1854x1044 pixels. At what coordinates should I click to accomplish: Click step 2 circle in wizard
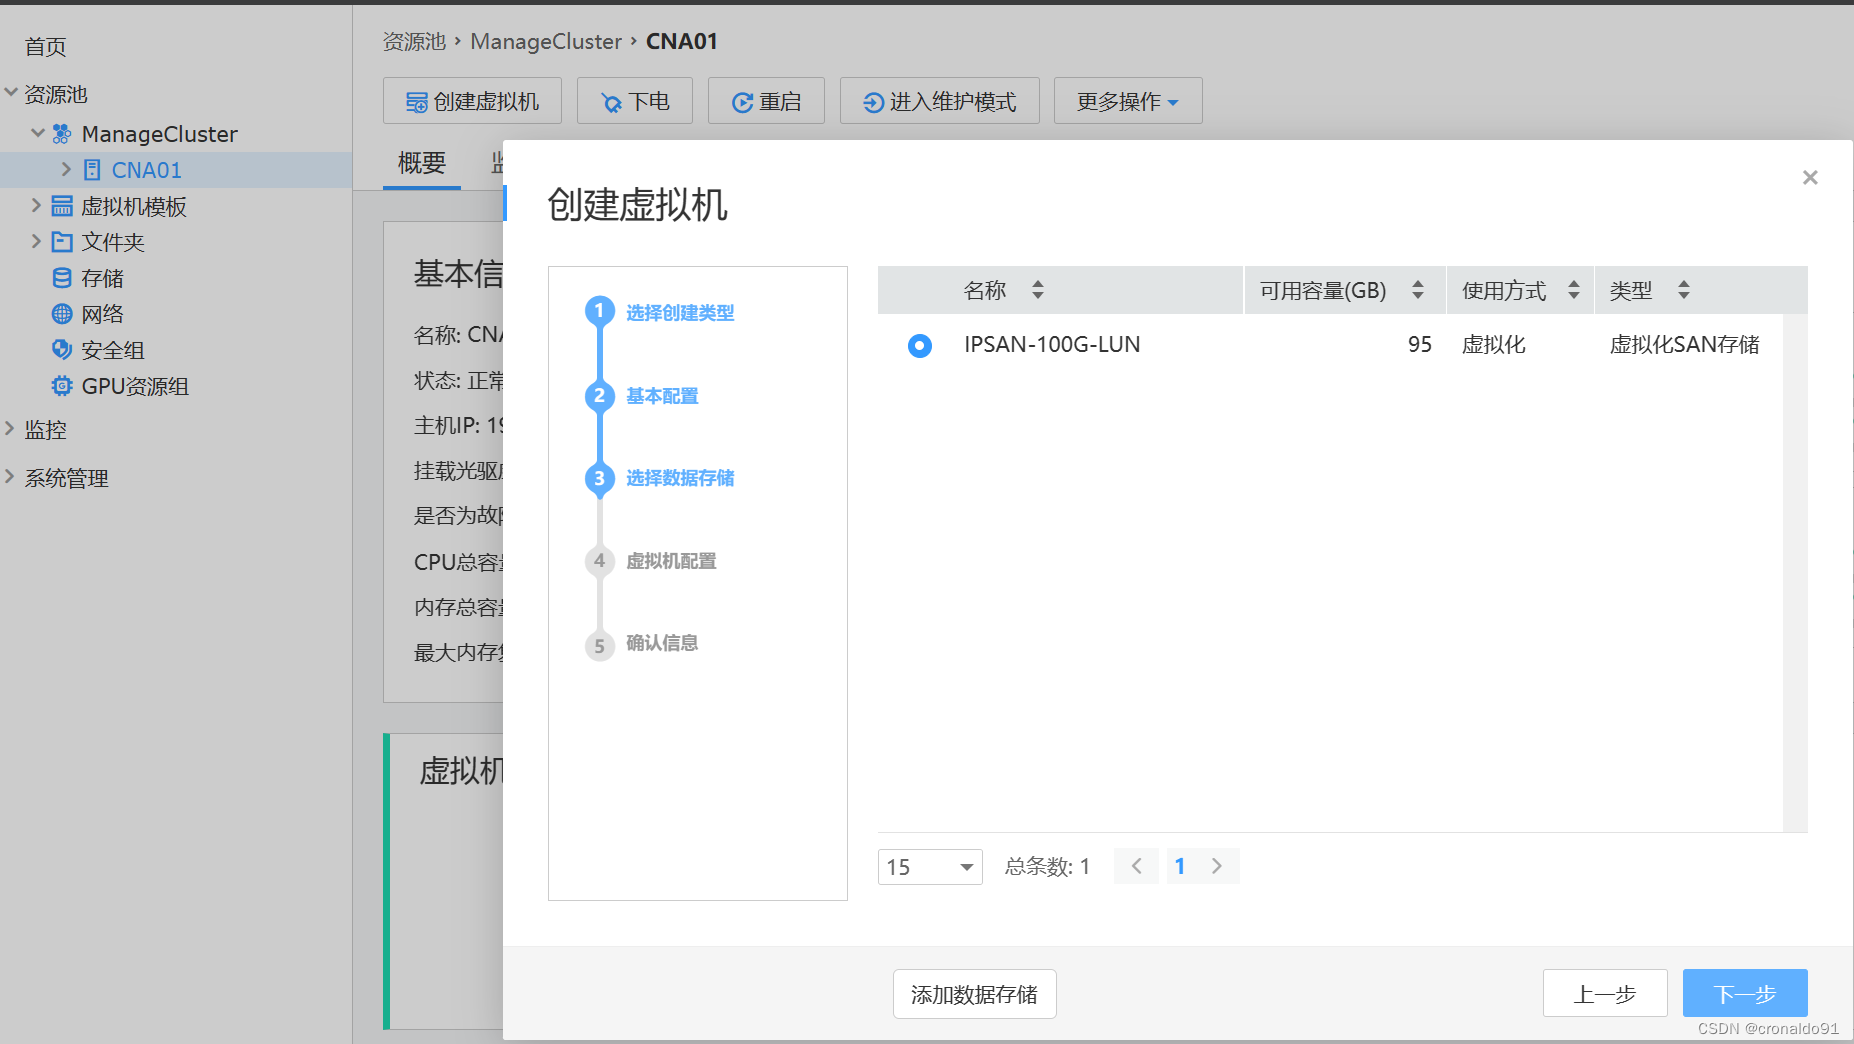pyautogui.click(x=599, y=396)
